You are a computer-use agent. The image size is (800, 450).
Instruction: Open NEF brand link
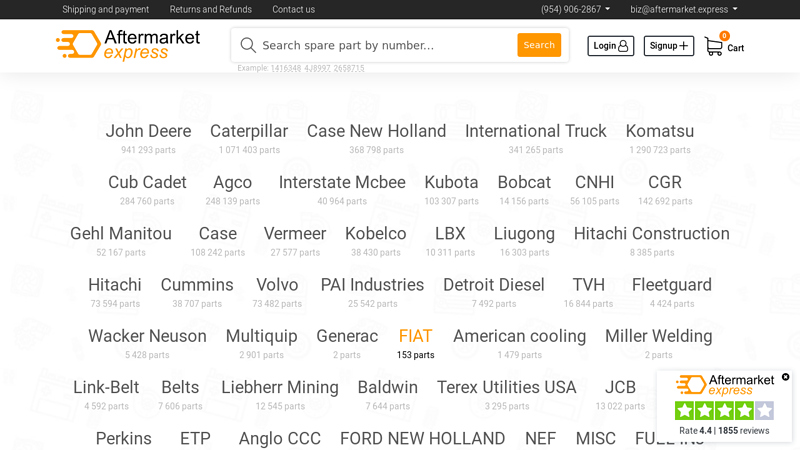tap(540, 439)
